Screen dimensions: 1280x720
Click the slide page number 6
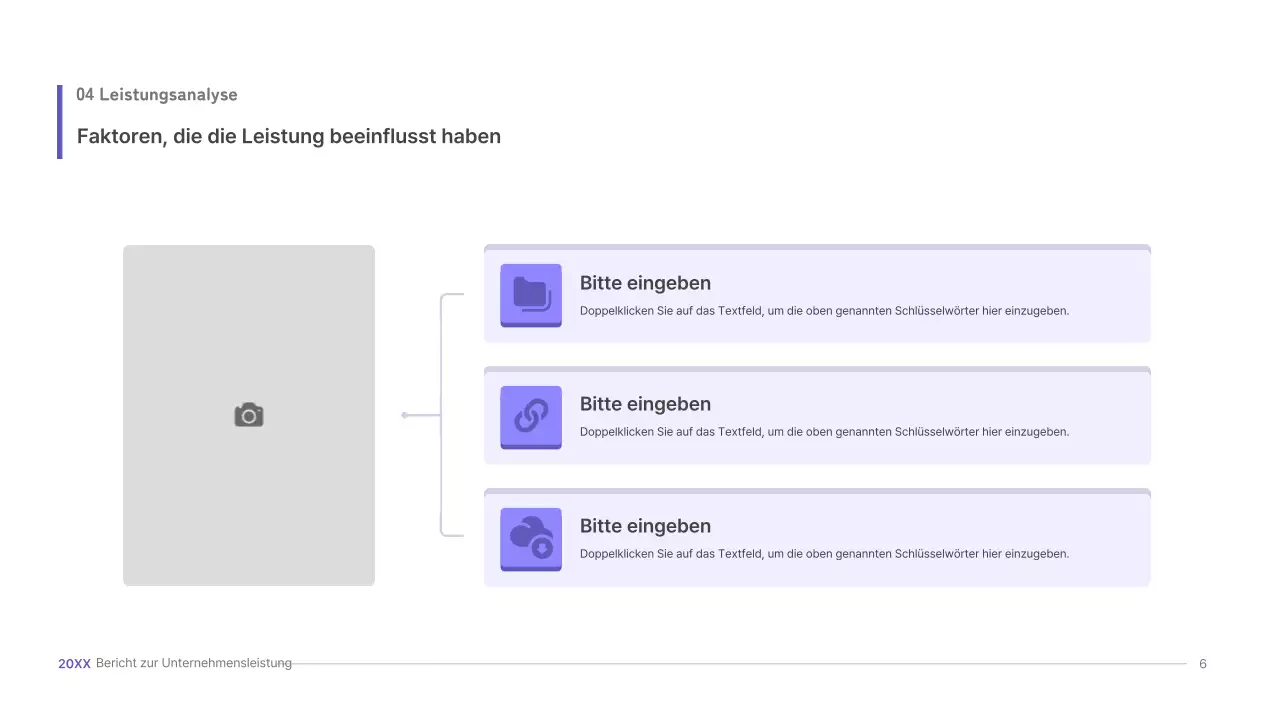(x=1203, y=664)
